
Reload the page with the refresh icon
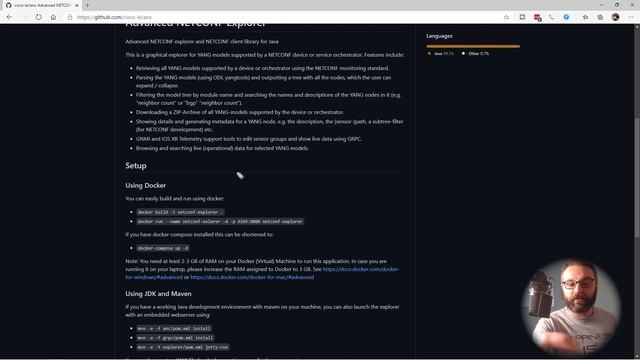click(38, 17)
